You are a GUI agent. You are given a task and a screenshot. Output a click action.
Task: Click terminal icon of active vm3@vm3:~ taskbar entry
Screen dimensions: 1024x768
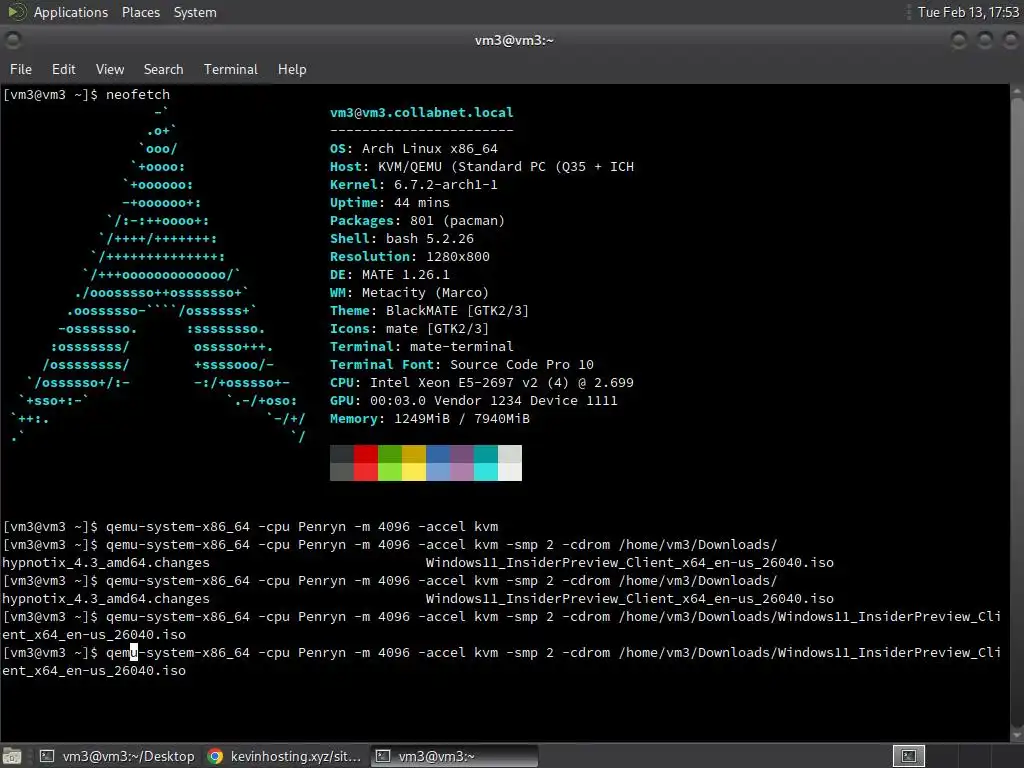tap(383, 756)
